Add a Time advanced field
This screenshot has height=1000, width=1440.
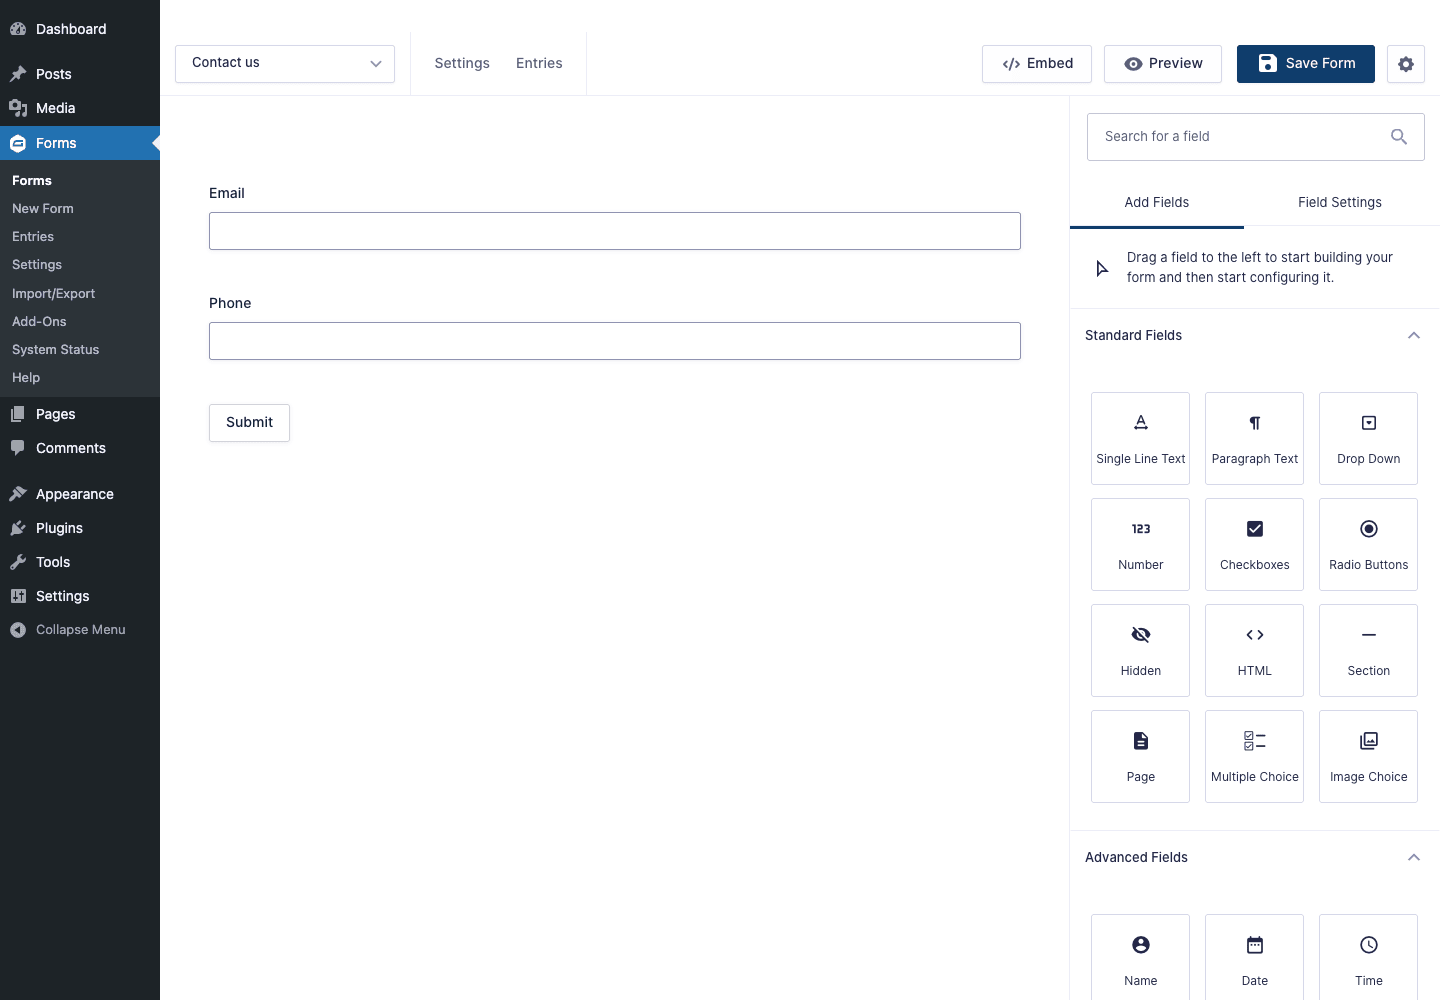tap(1368, 957)
